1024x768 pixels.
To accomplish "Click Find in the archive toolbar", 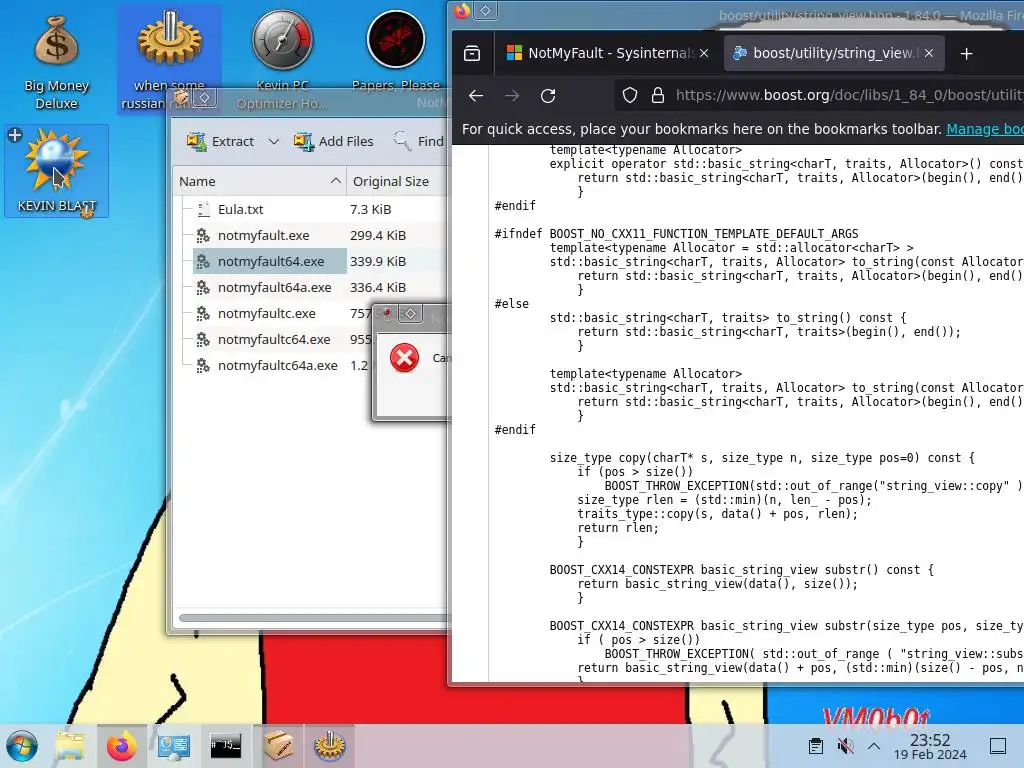I will 419,141.
